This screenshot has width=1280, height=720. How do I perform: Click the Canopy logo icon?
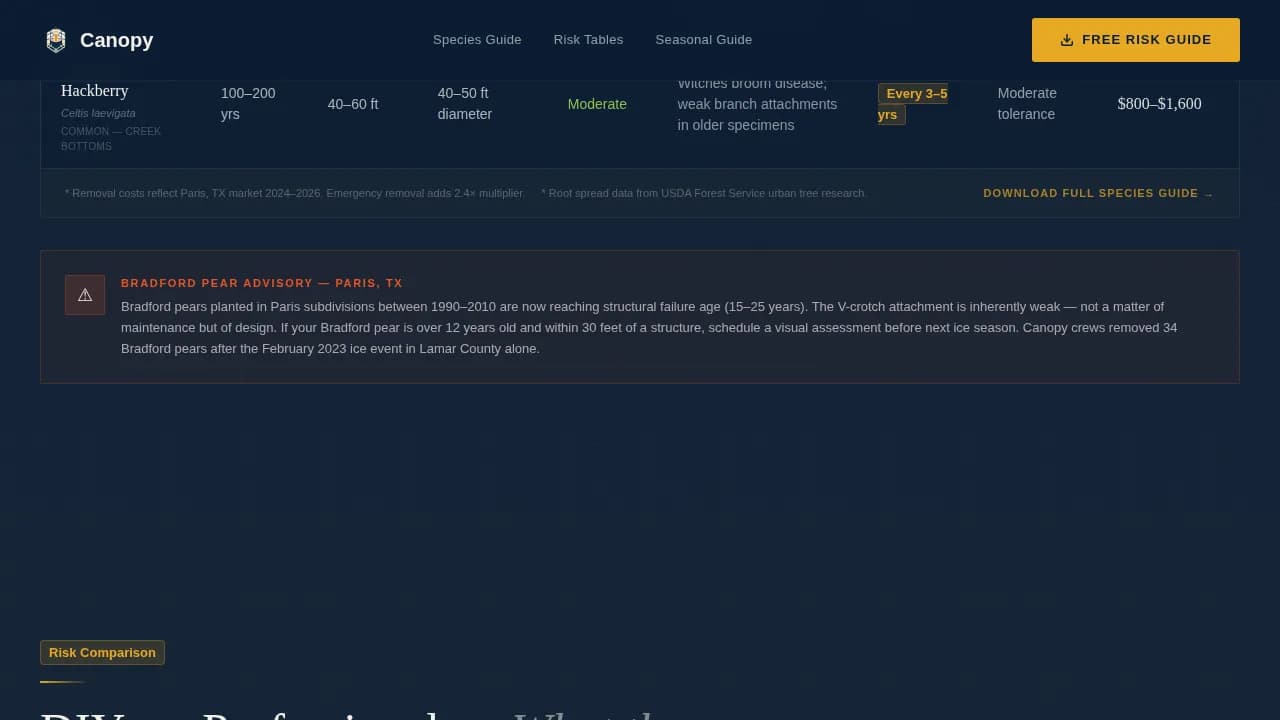(56, 40)
